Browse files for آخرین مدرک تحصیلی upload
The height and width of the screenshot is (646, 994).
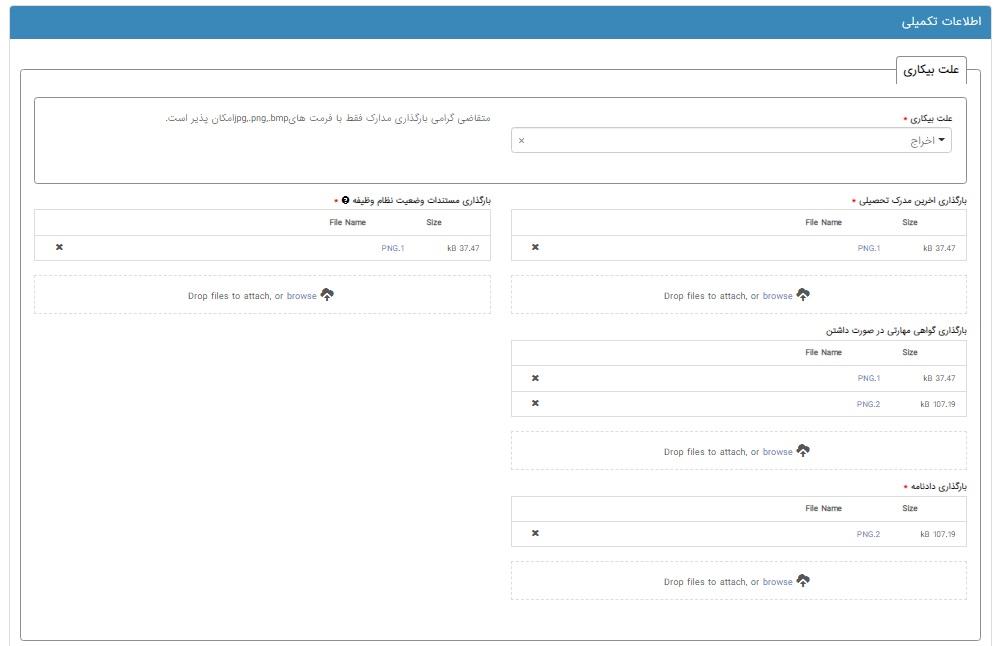777,296
